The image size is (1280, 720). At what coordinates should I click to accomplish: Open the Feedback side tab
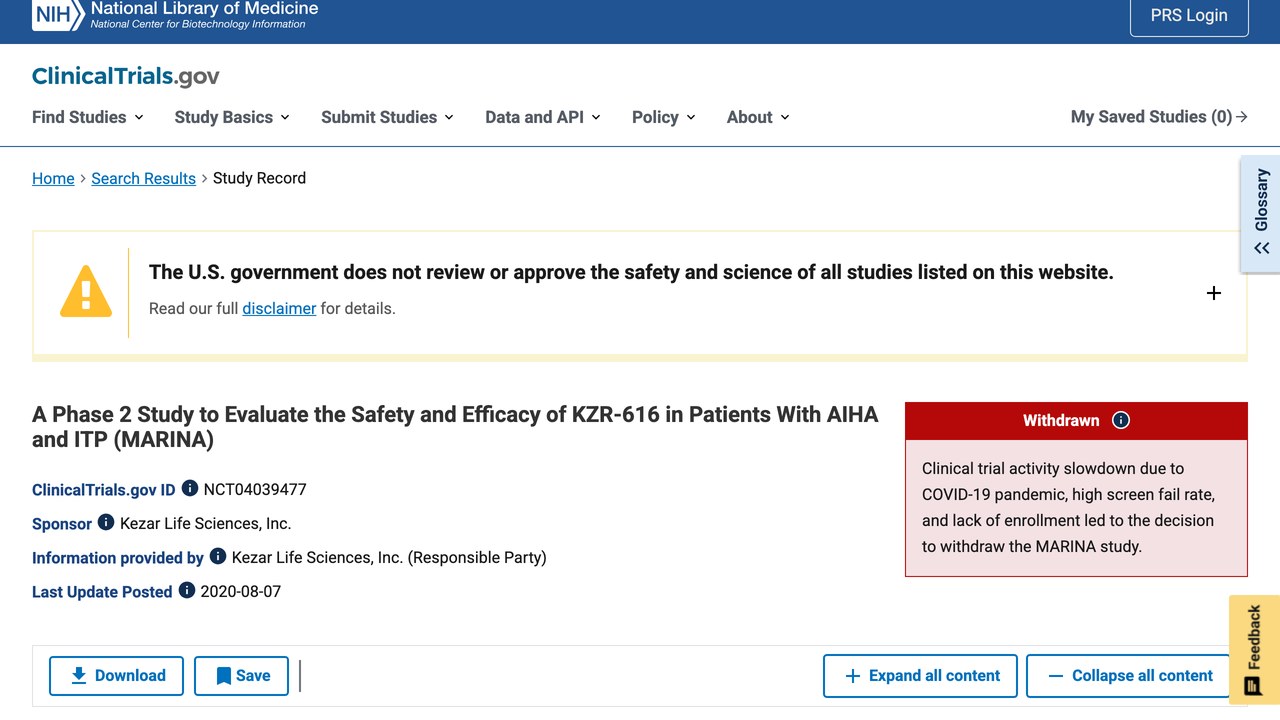point(1255,650)
